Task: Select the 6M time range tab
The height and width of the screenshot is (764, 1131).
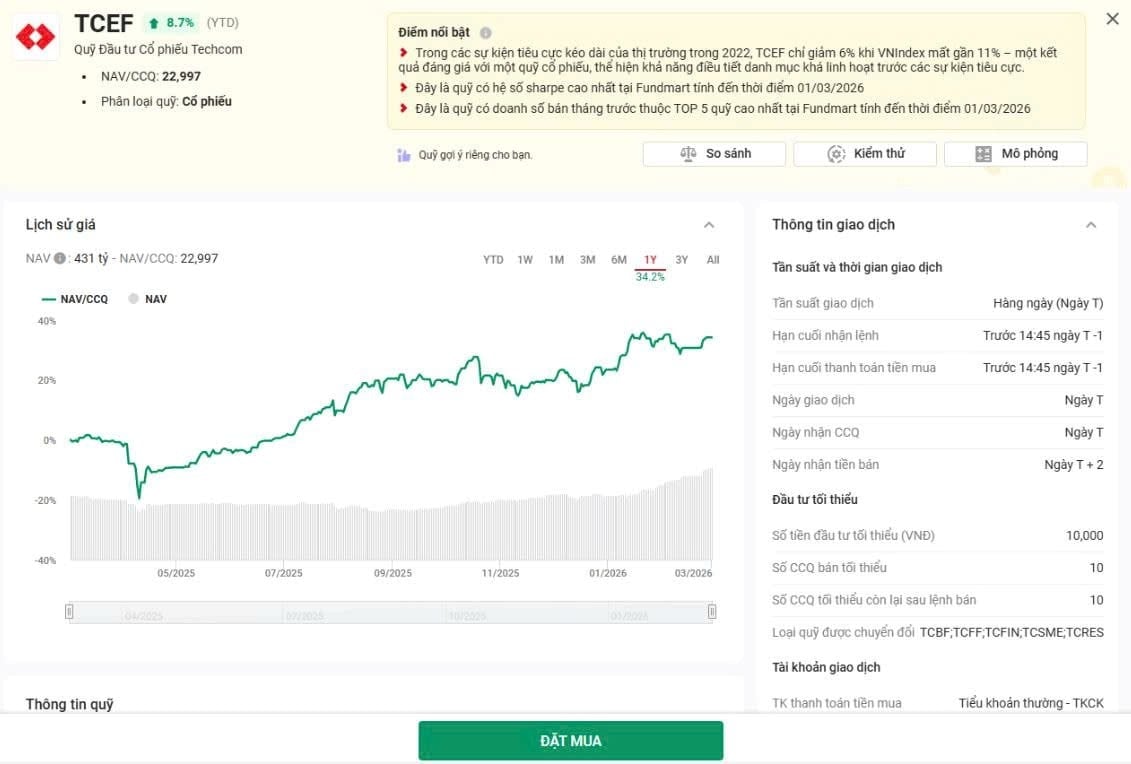Action: point(619,260)
